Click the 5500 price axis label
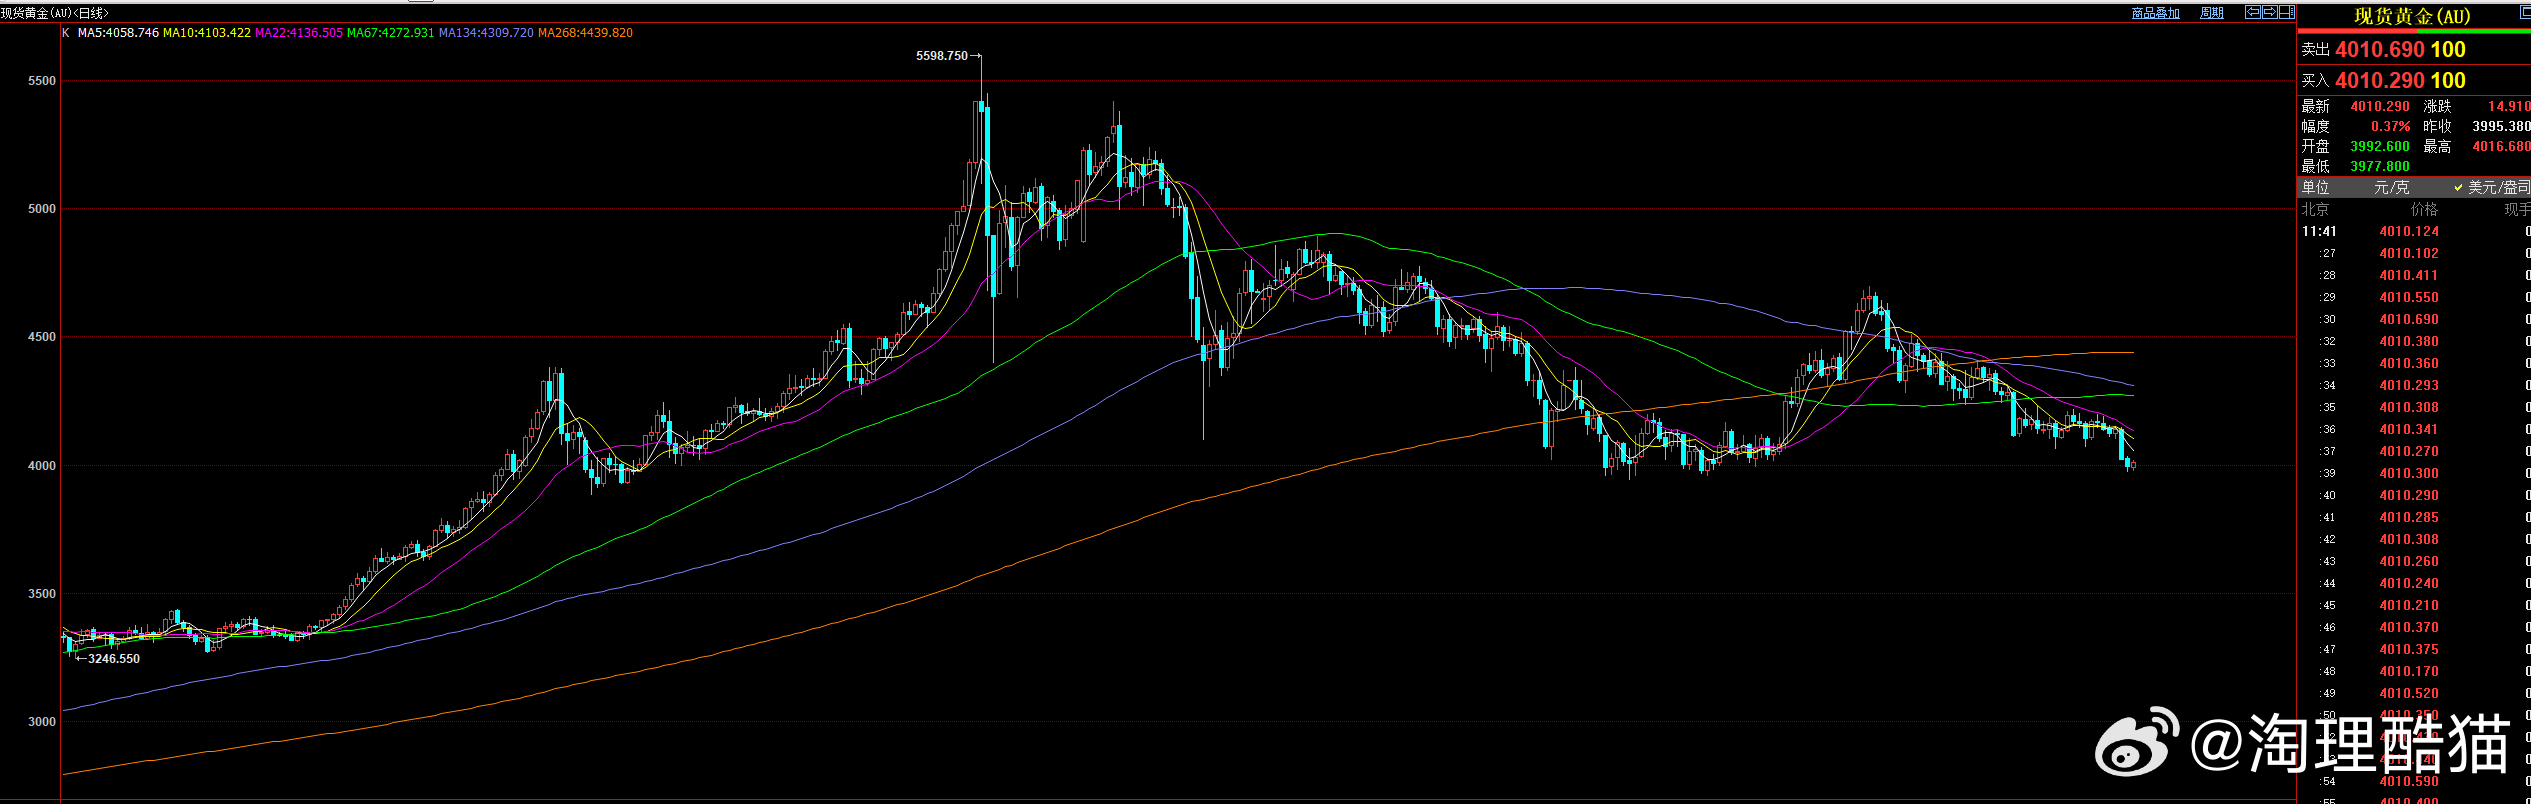2531x804 pixels. point(42,81)
